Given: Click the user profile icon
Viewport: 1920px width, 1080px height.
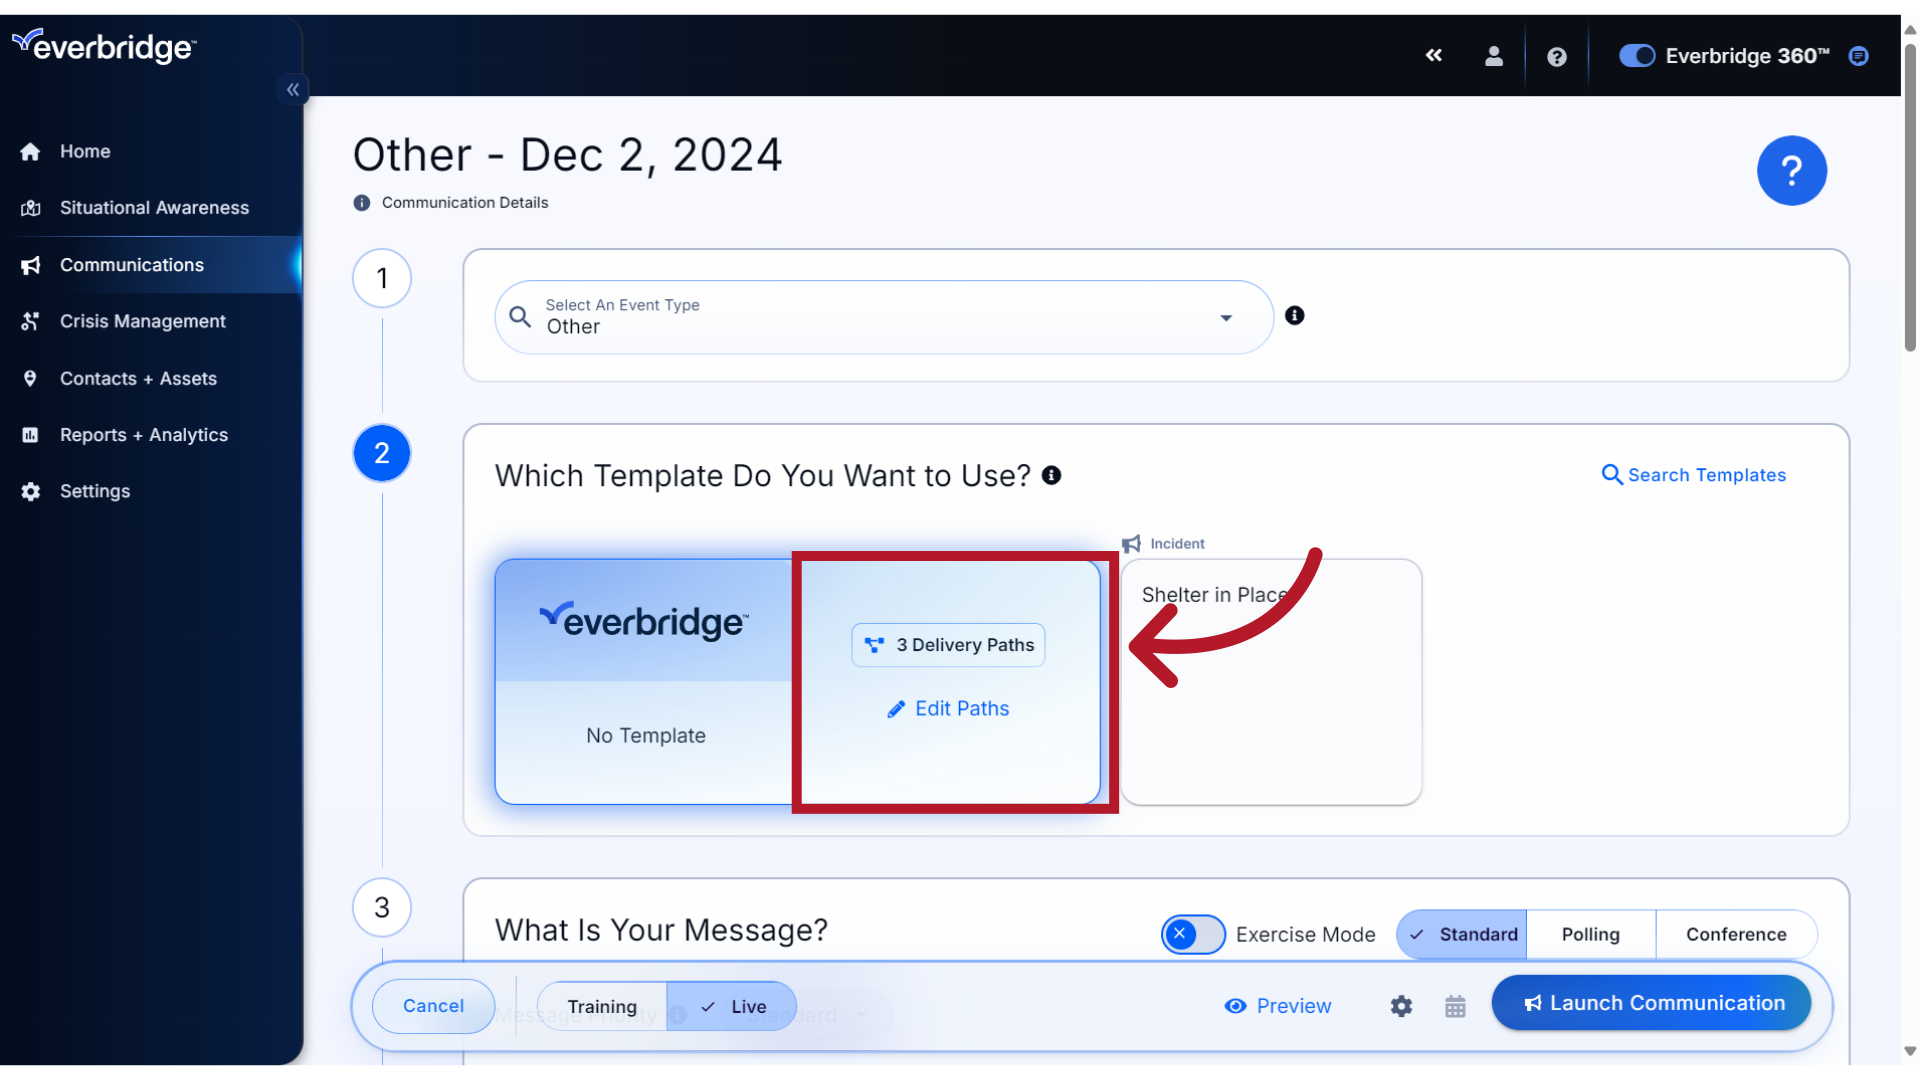Looking at the screenshot, I should (1493, 55).
